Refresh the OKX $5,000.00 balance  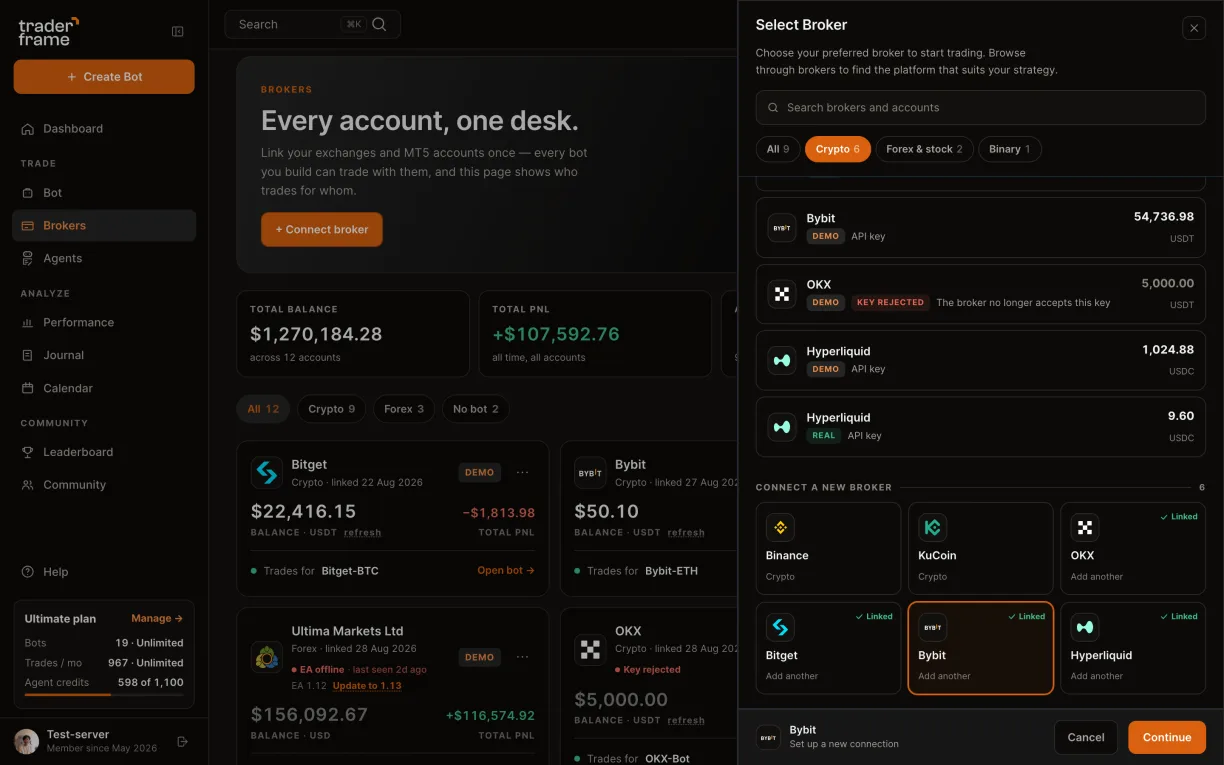[686, 720]
